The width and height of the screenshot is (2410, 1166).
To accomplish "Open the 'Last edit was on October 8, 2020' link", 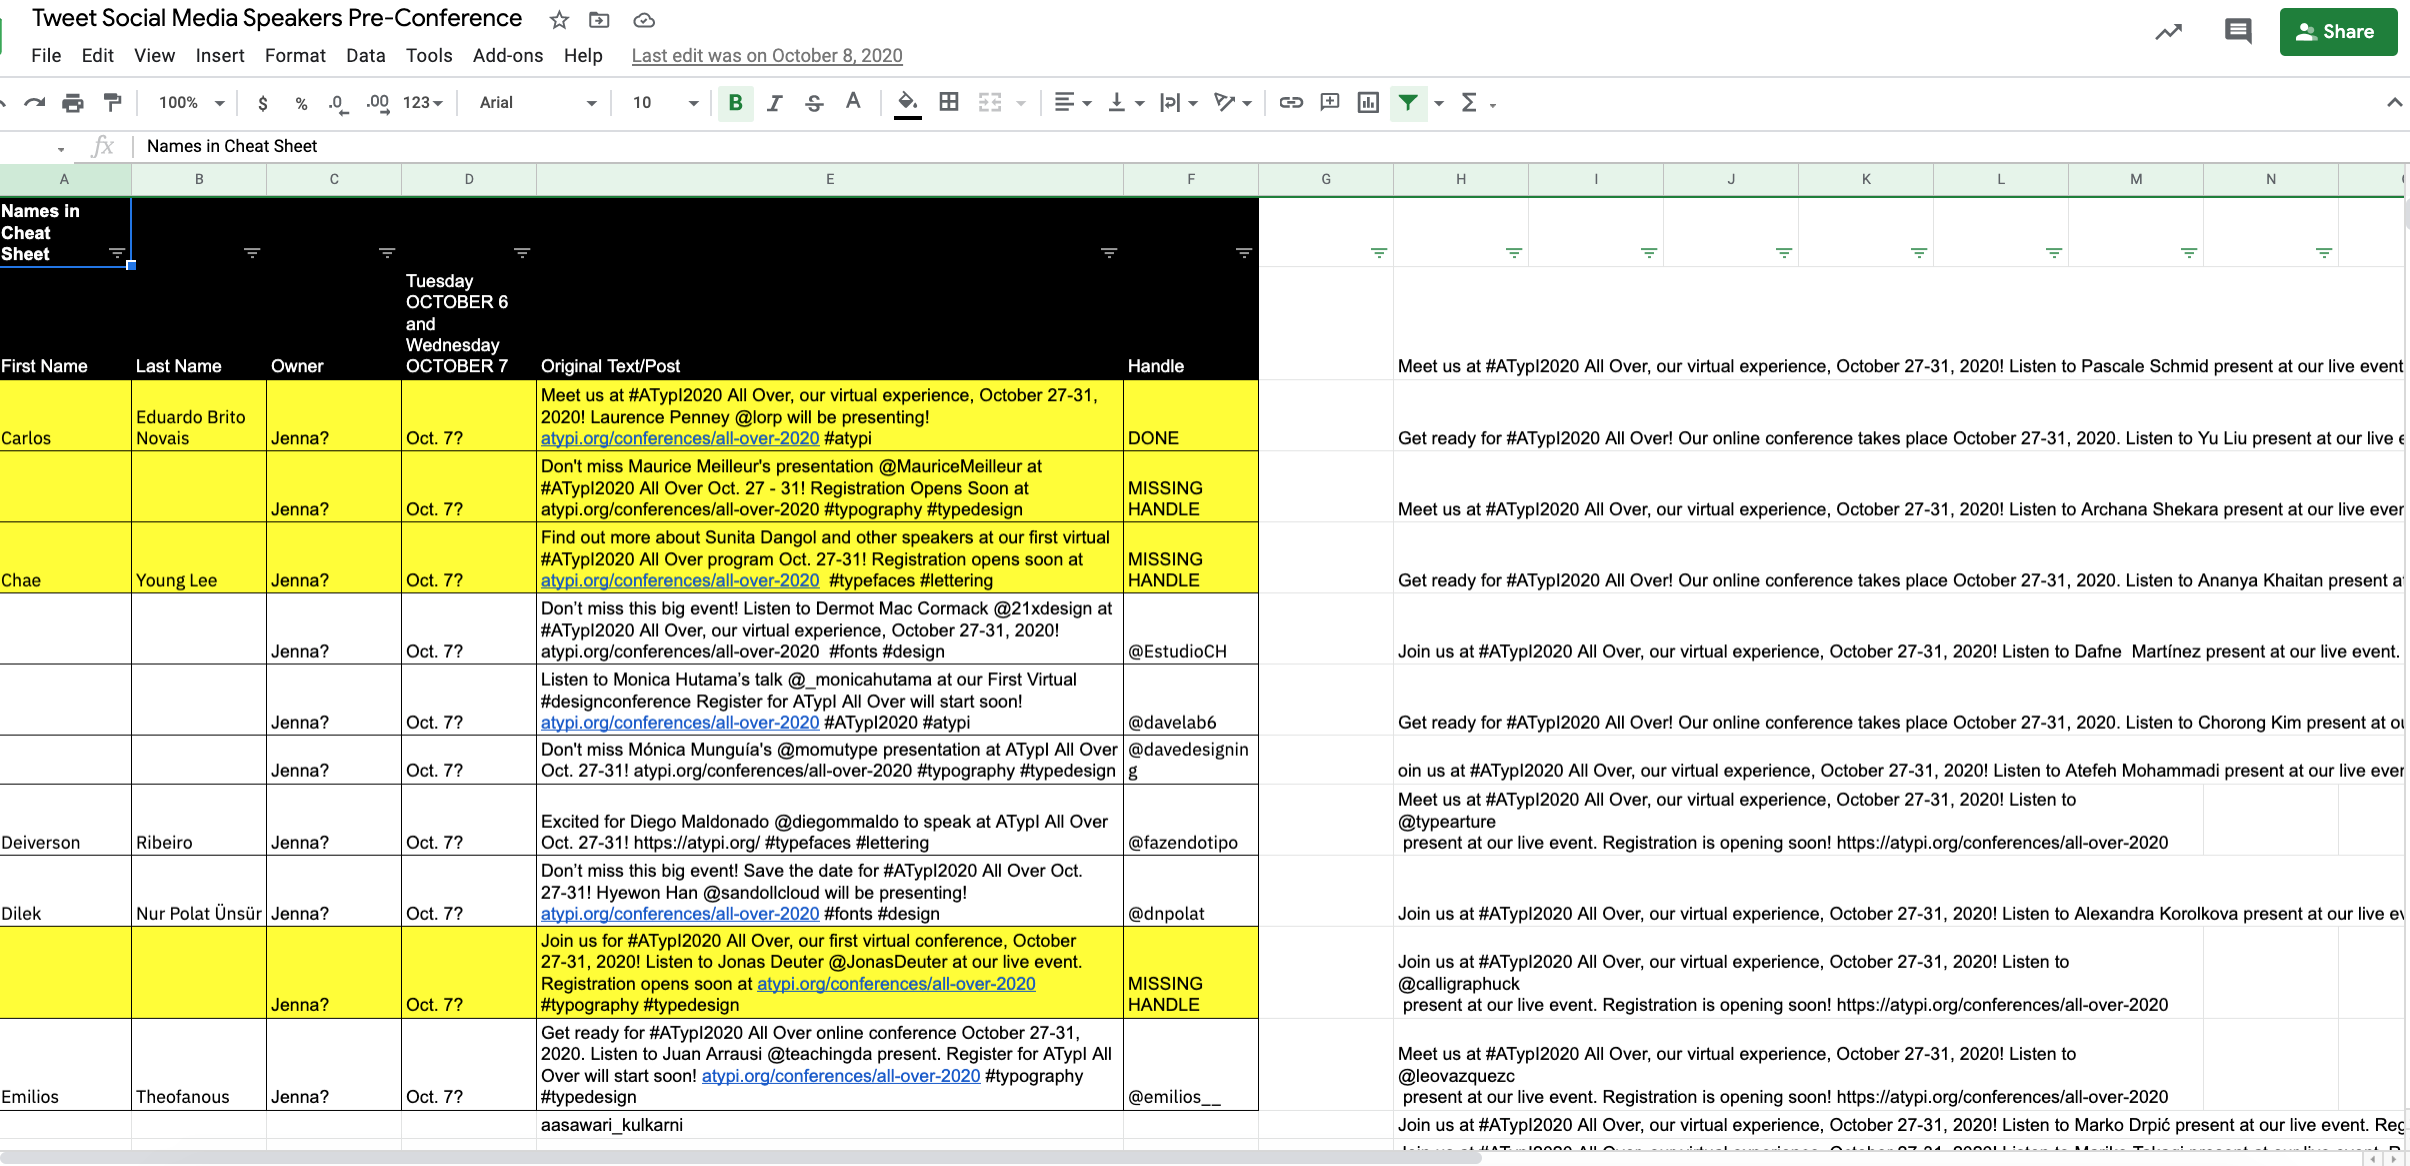I will 766,56.
